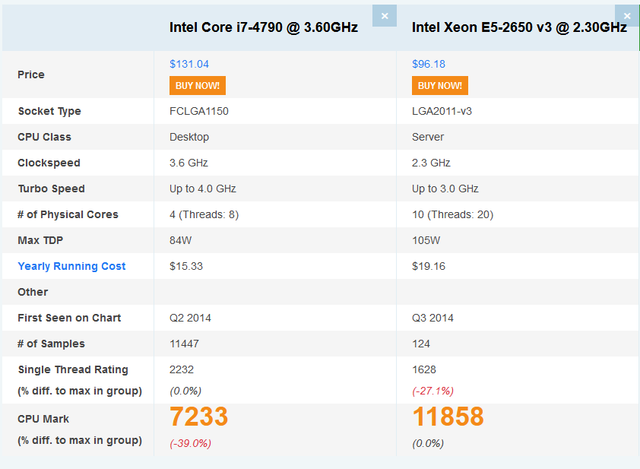Click the CPU Mark row label
Image resolution: width=640 pixels, height=469 pixels.
click(43, 419)
